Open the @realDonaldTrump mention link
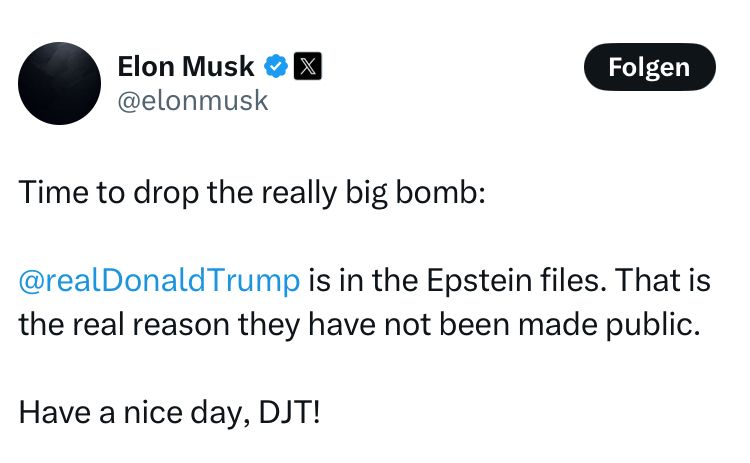The width and height of the screenshot is (750, 463). pyautogui.click(x=159, y=280)
